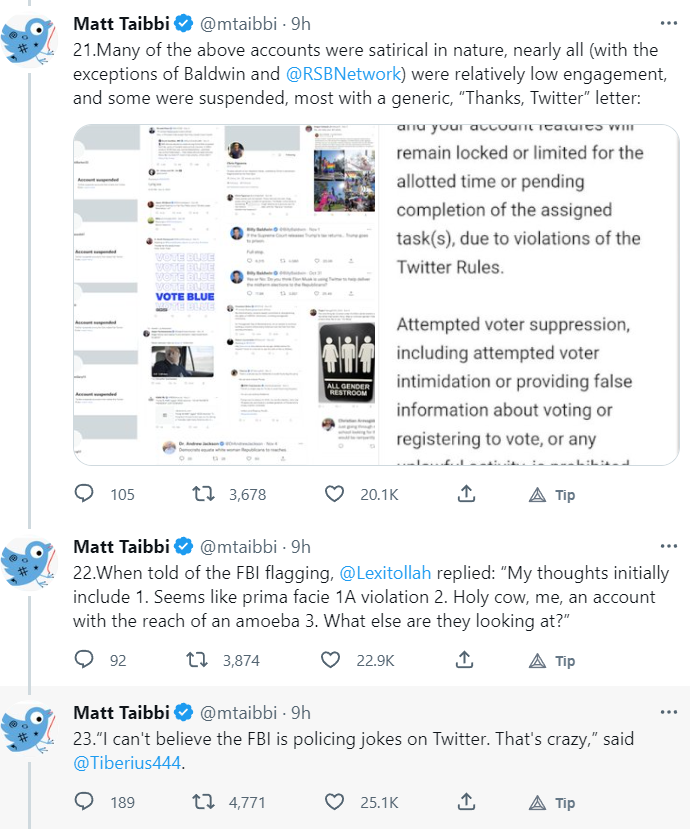Image resolution: width=690 pixels, height=829 pixels.
Task: Like the tweet with 22.9K likes
Action: pos(334,660)
